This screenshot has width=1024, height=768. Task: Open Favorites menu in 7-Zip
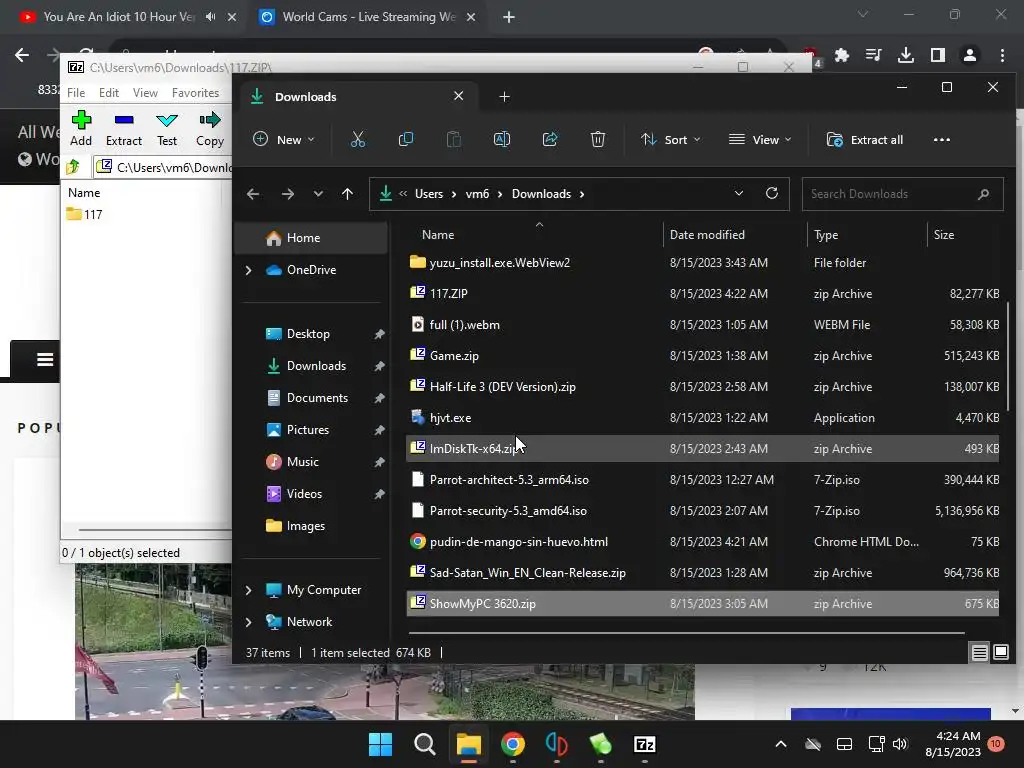click(x=195, y=93)
